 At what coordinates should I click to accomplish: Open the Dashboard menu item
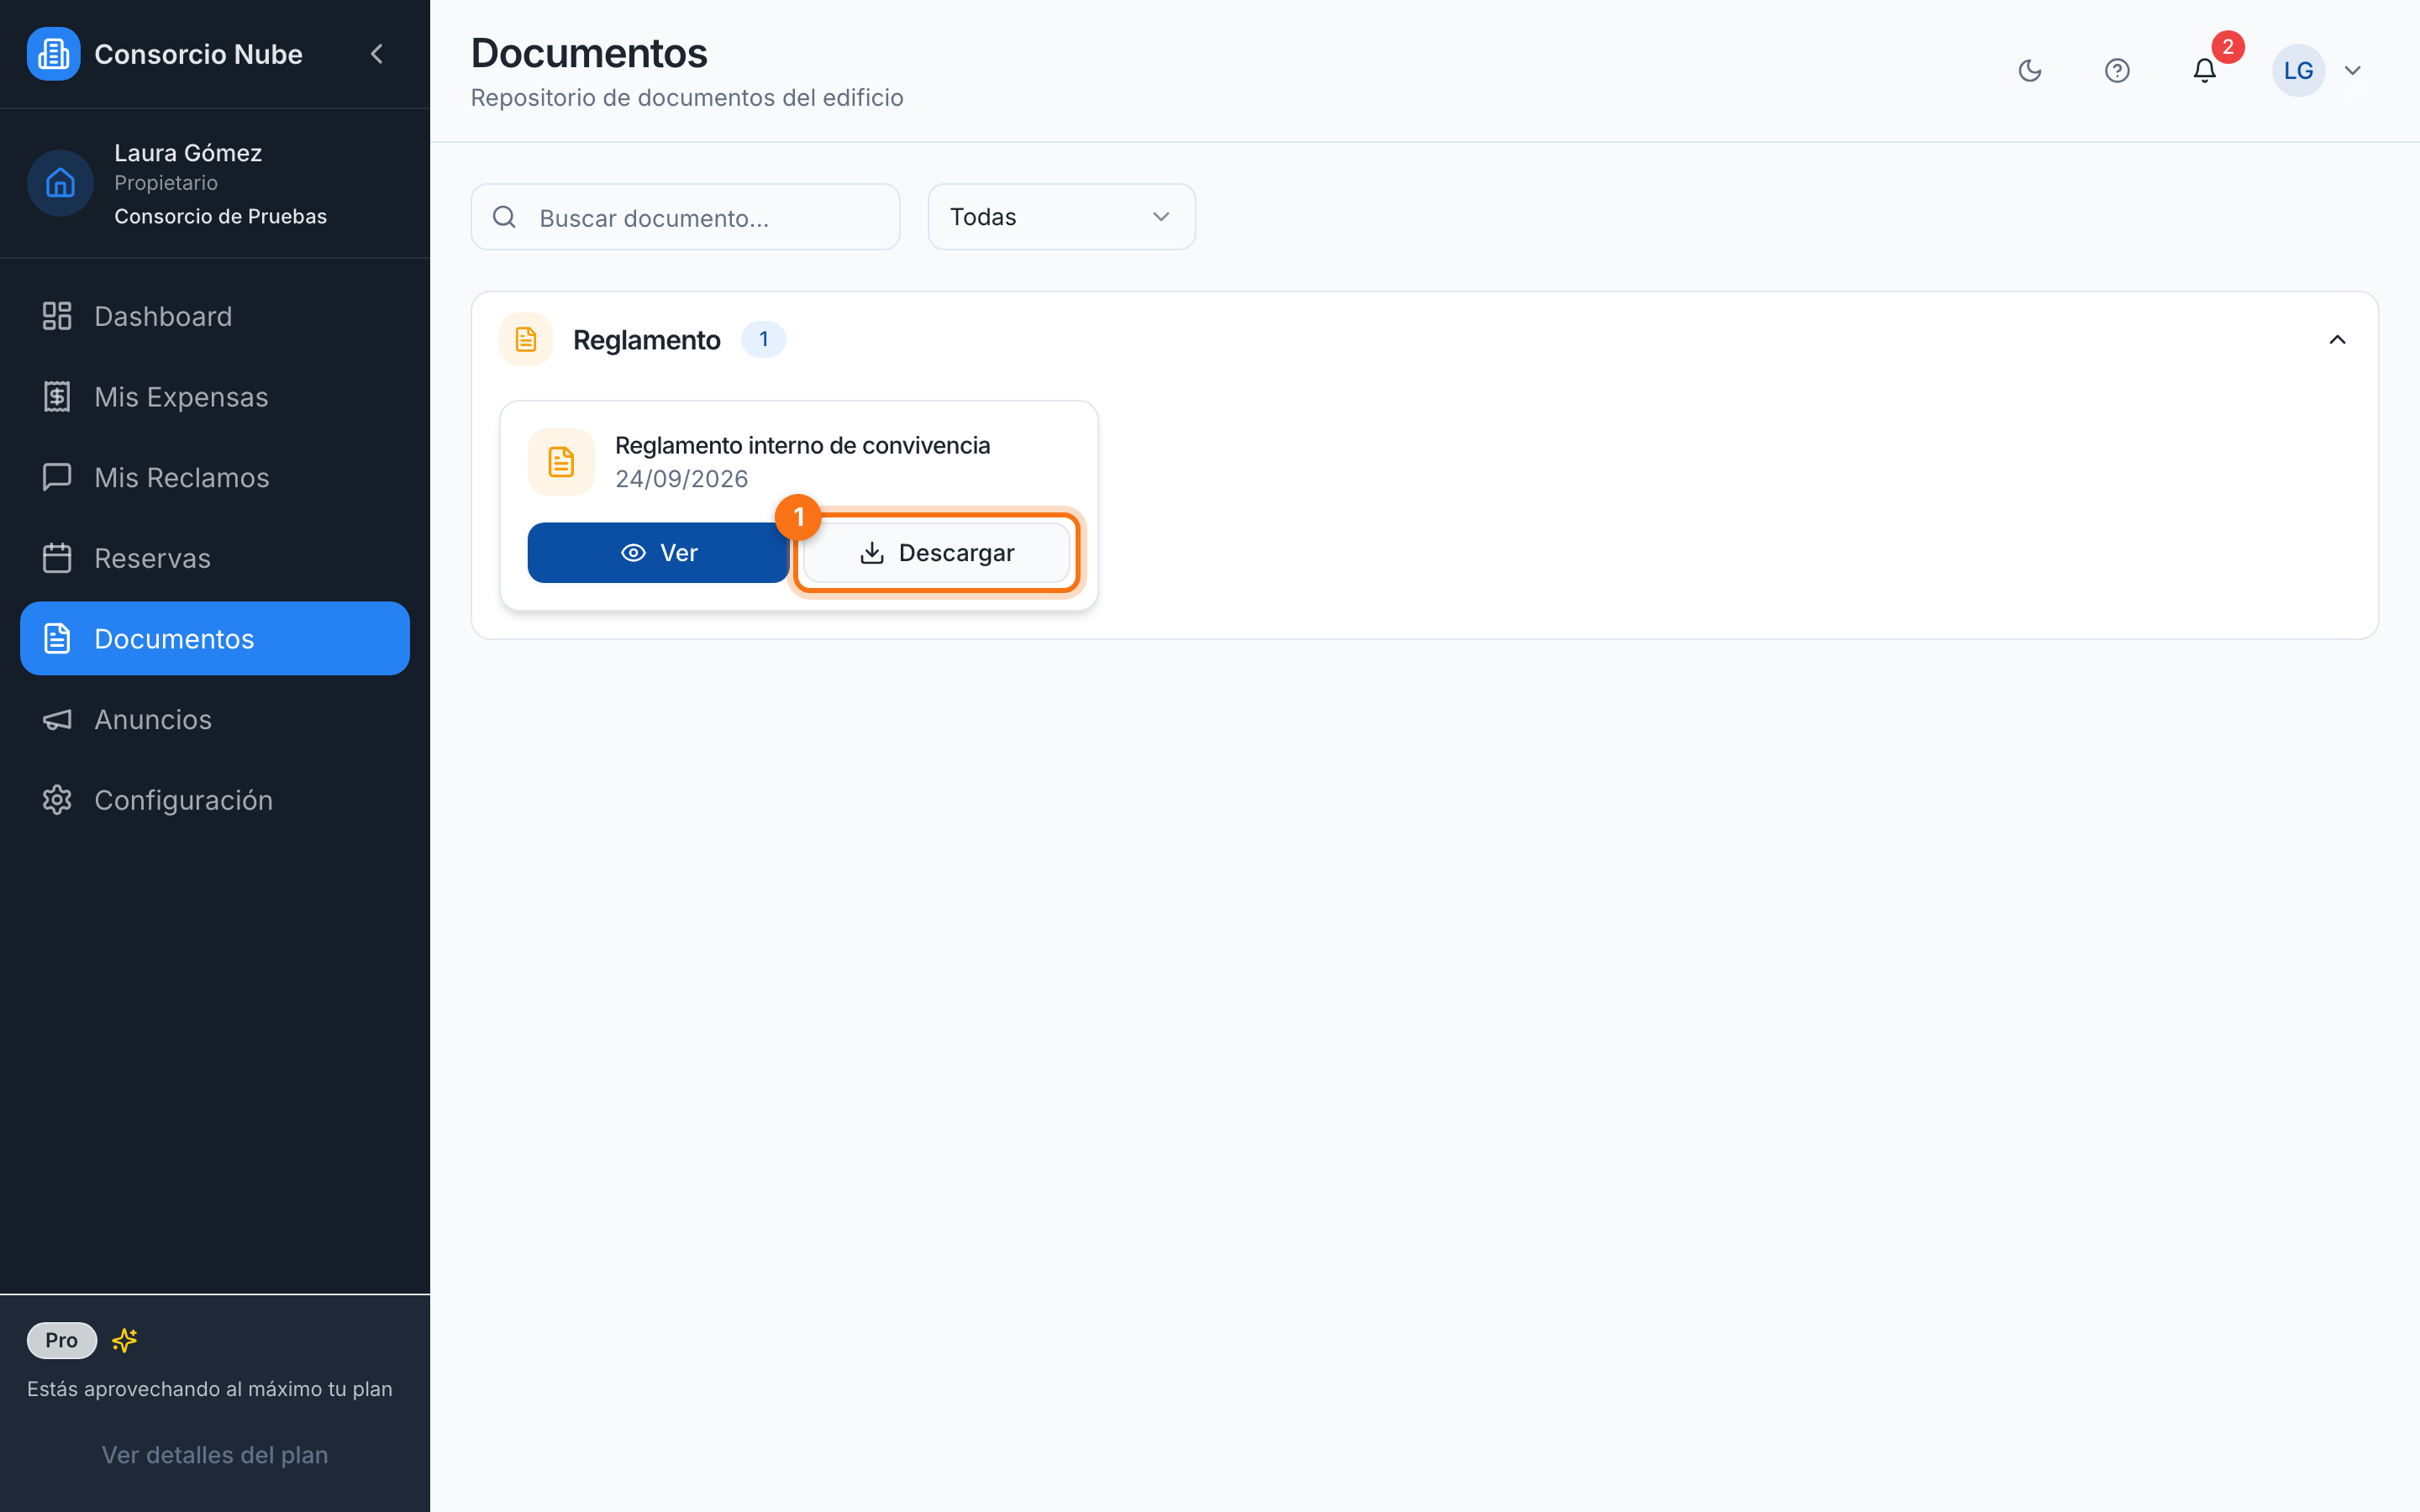tap(215, 316)
